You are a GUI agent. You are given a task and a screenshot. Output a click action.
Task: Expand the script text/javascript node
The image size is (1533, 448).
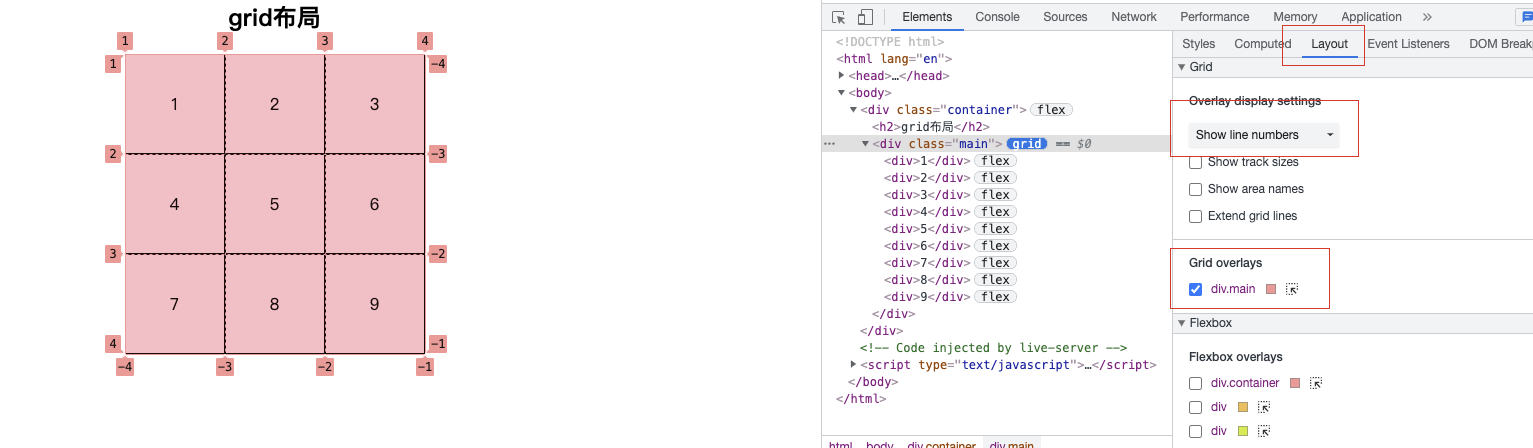[854, 365]
